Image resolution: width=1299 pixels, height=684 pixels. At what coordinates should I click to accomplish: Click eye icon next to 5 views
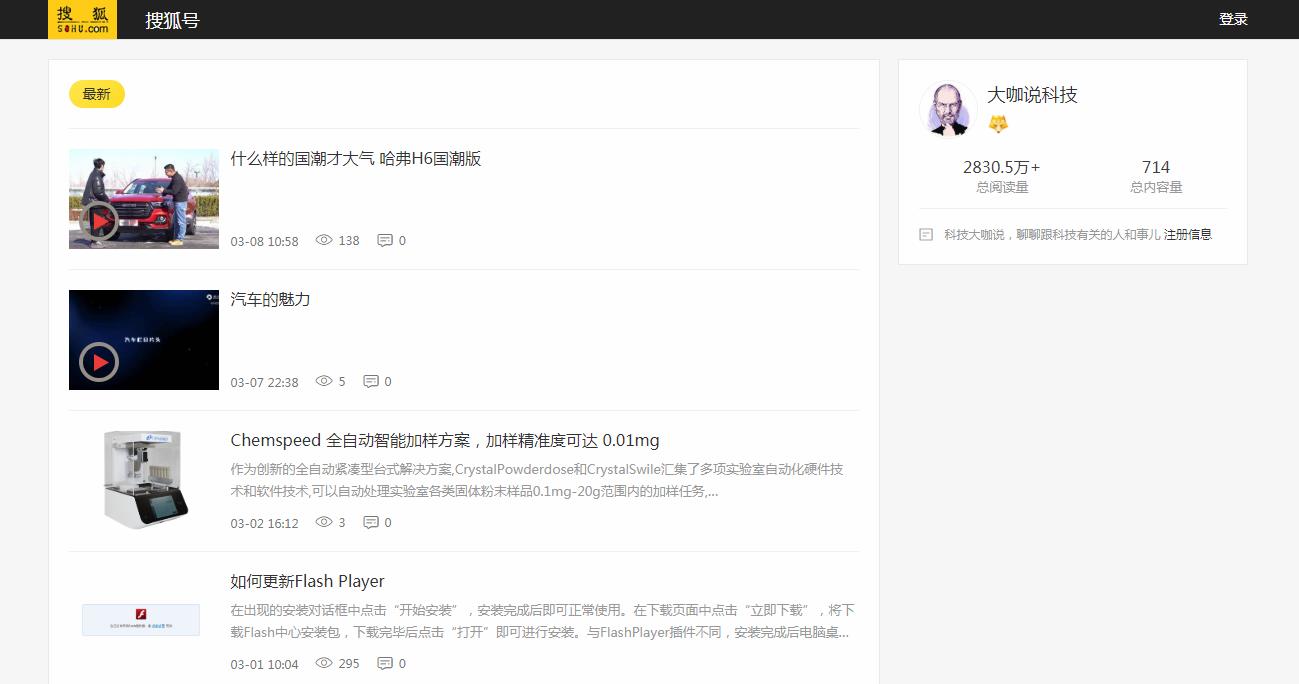tap(324, 381)
